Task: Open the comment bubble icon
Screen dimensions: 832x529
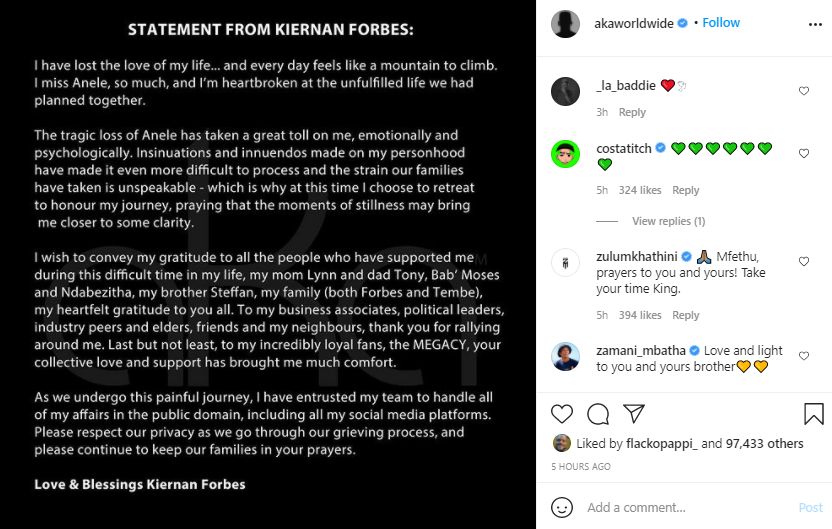Action: click(598, 414)
